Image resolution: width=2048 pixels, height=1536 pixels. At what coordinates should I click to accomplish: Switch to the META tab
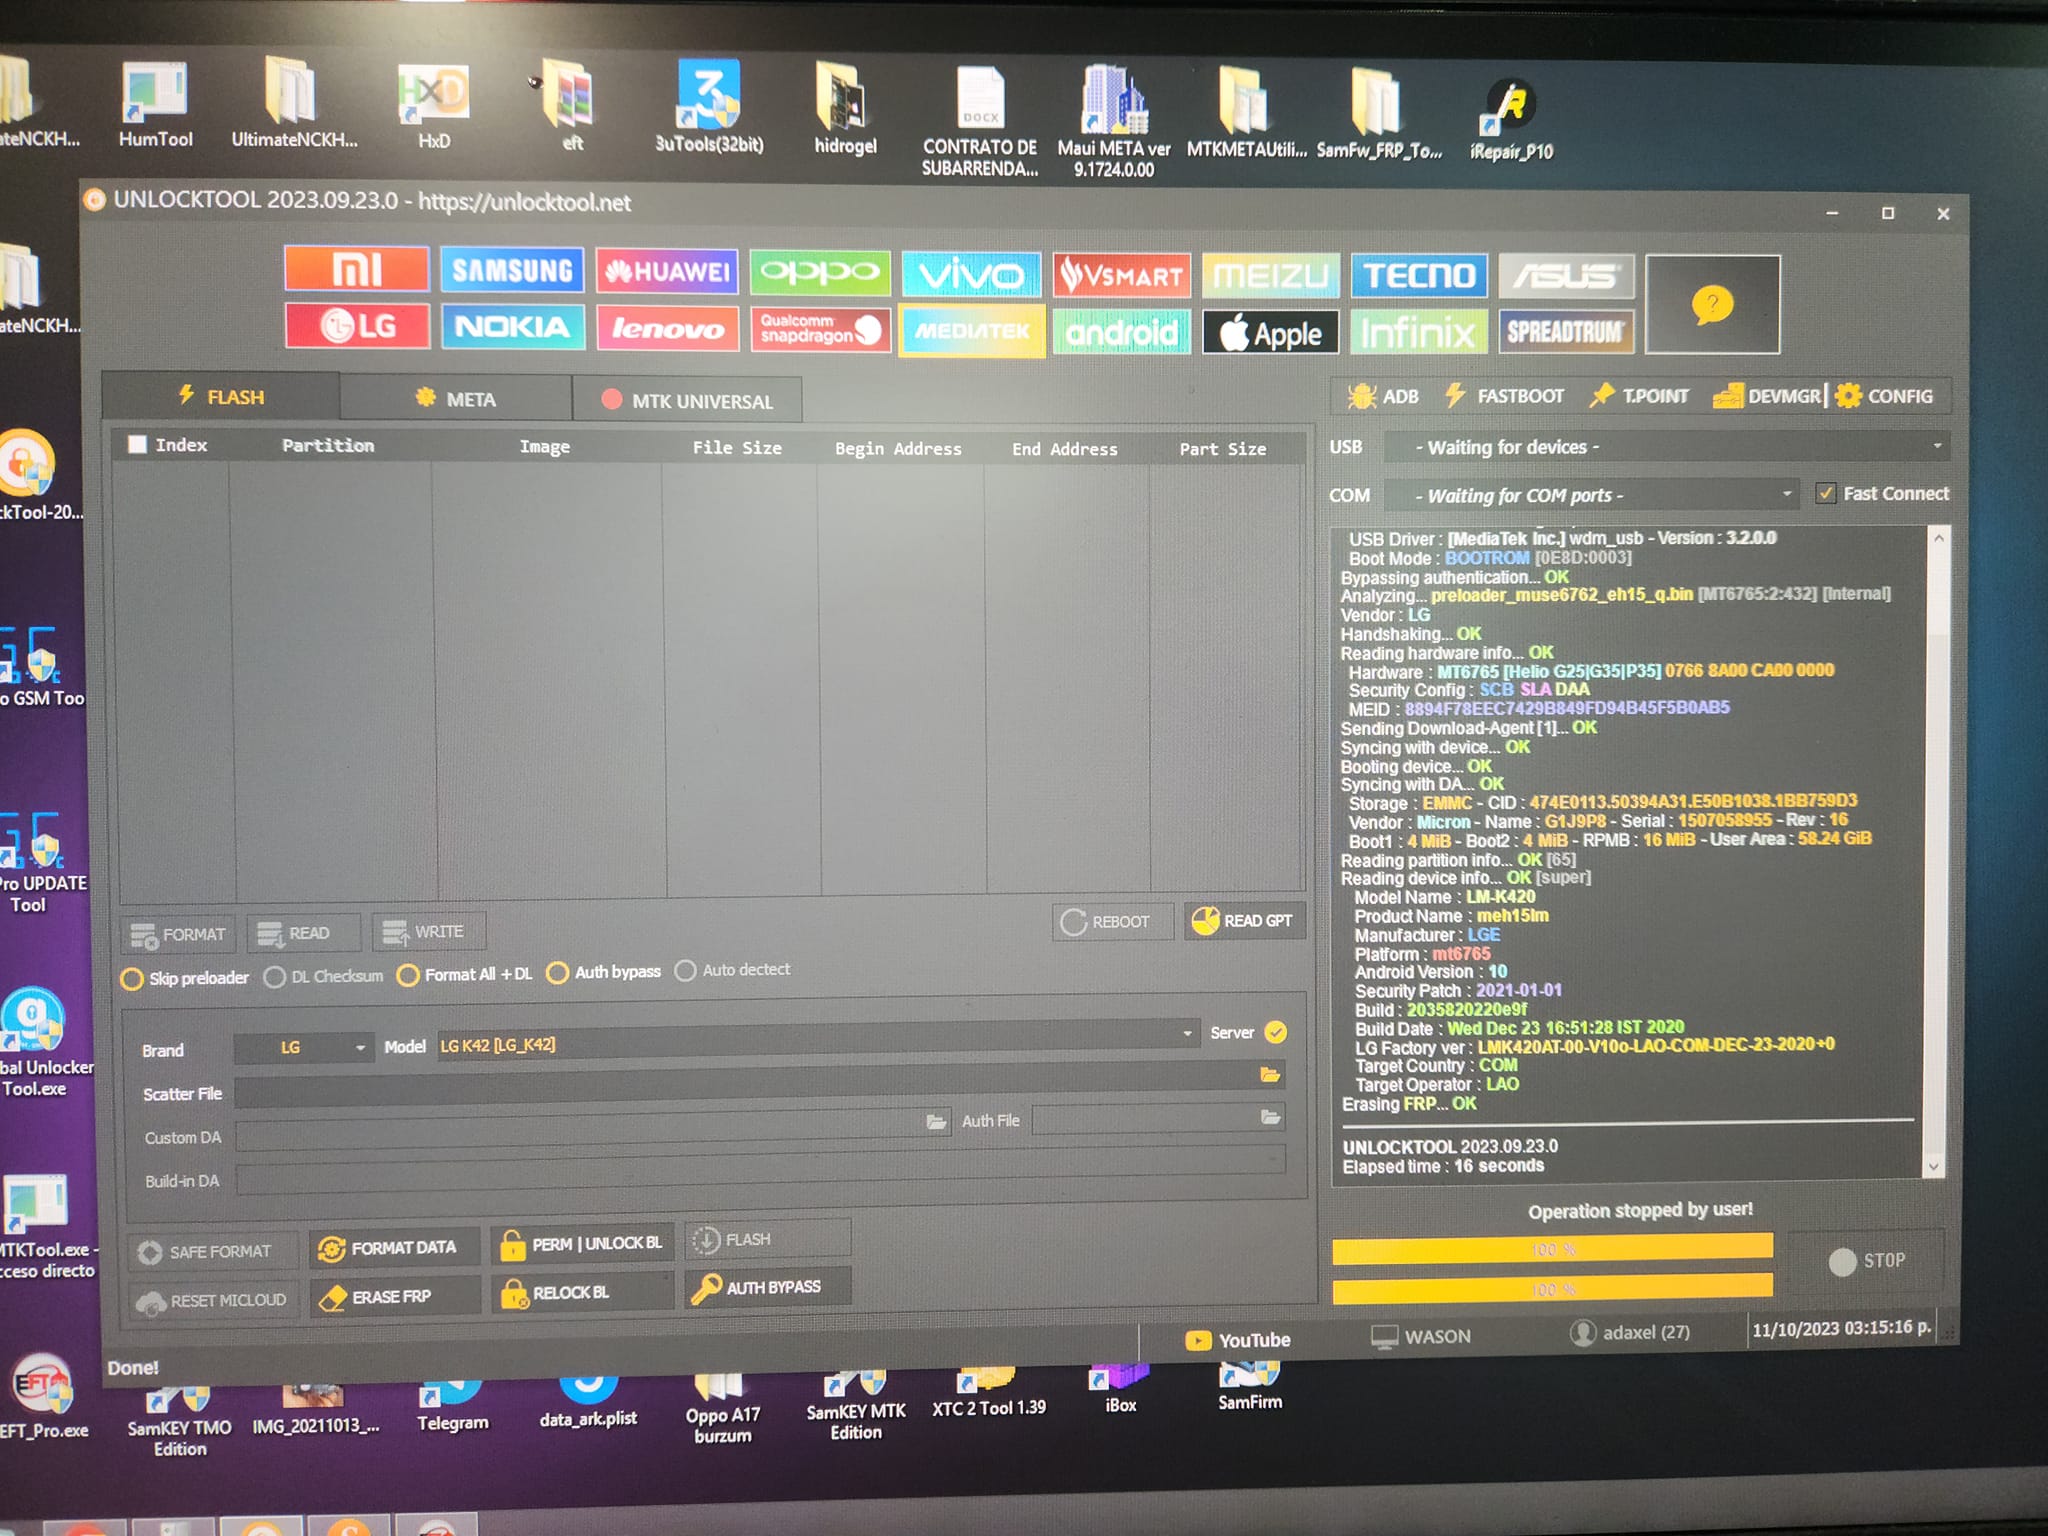[456, 399]
